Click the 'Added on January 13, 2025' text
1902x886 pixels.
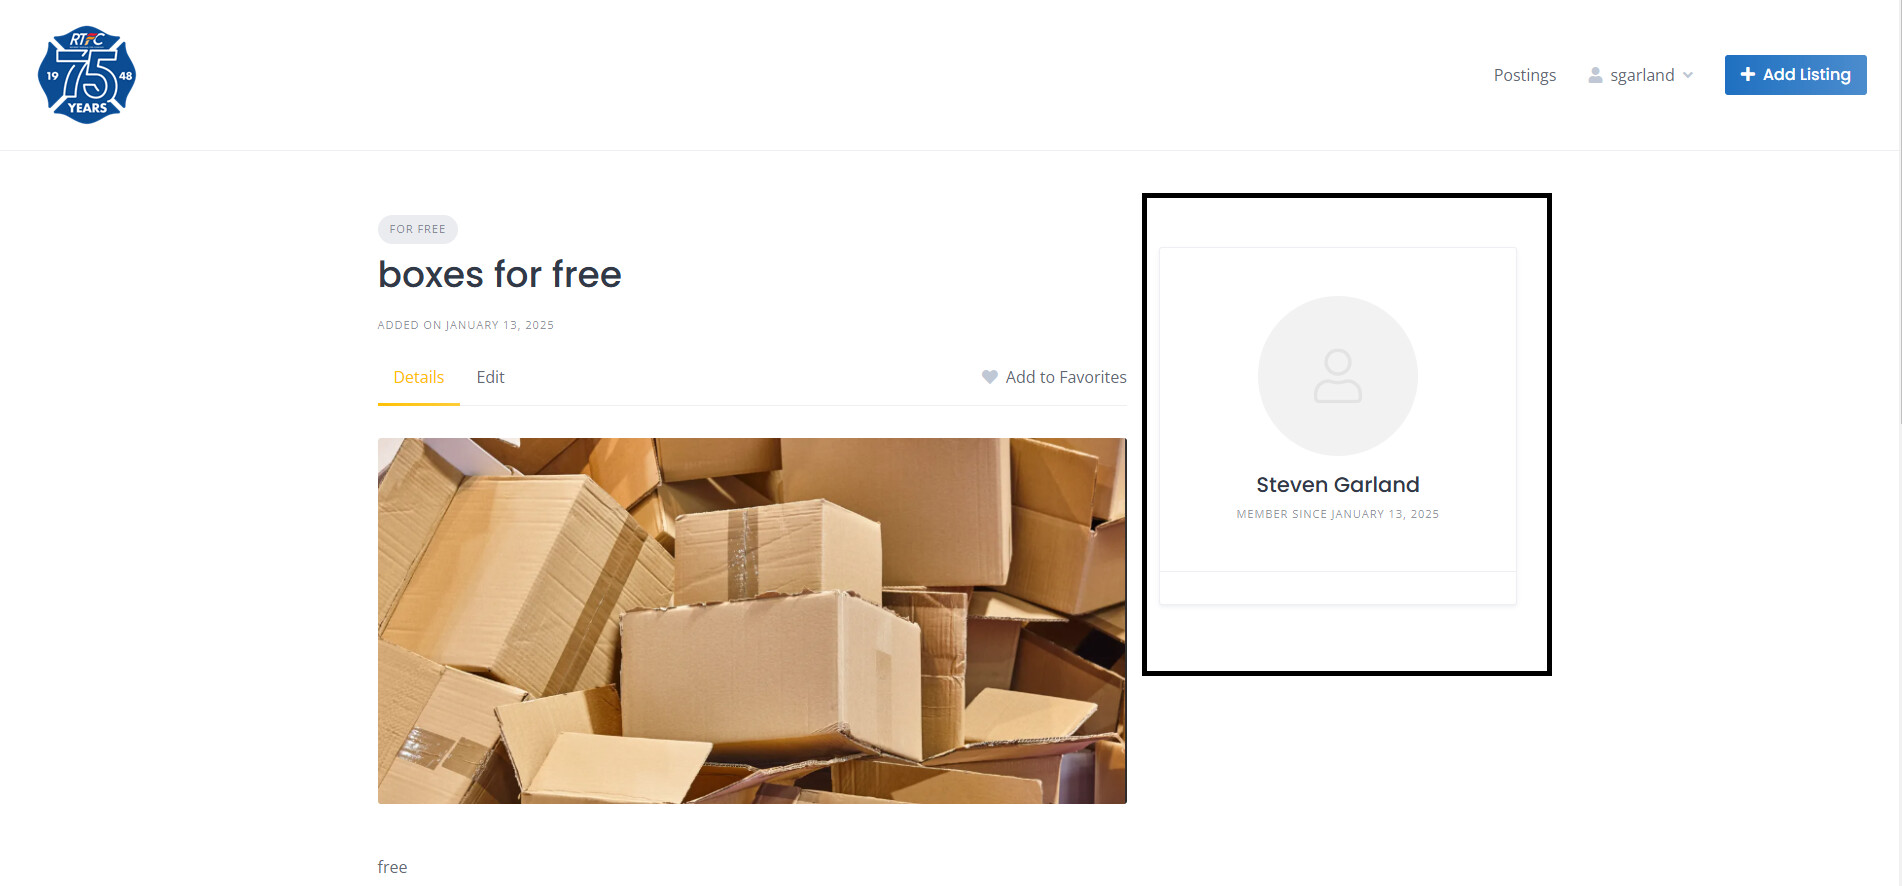click(465, 325)
